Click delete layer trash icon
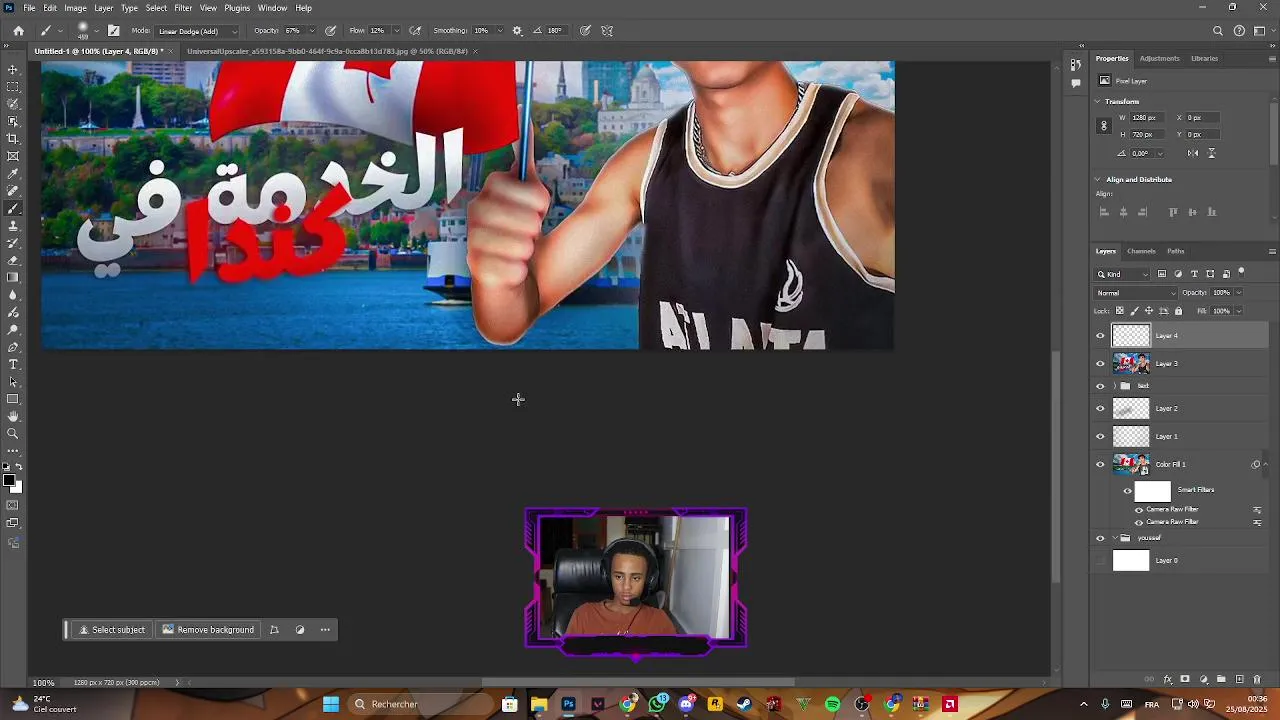Viewport: 1280px width, 720px height. point(1257,680)
